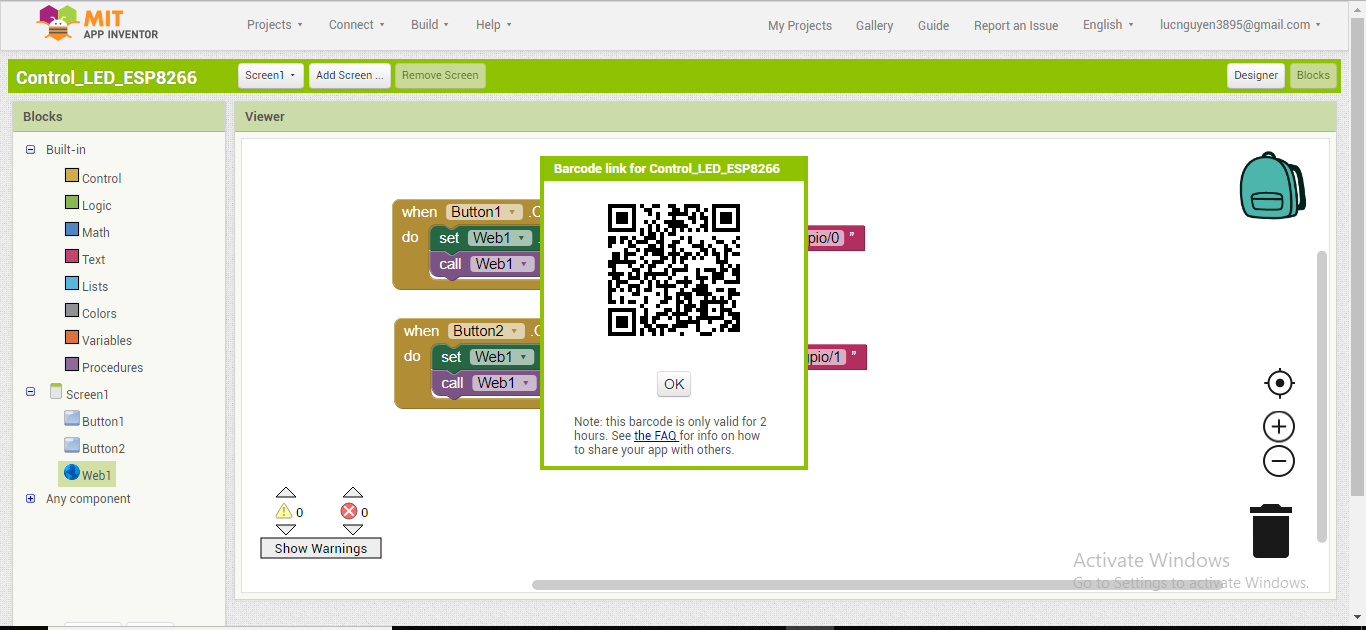The width and height of the screenshot is (1366, 630).
Task: Jump to next warning using down arrow
Action: coord(286,530)
